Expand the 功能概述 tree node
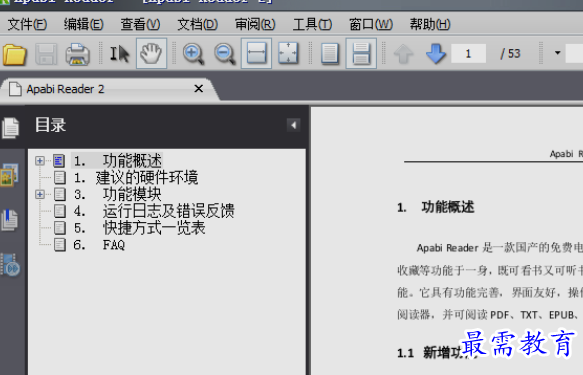The width and height of the screenshot is (583, 375). tap(40, 161)
